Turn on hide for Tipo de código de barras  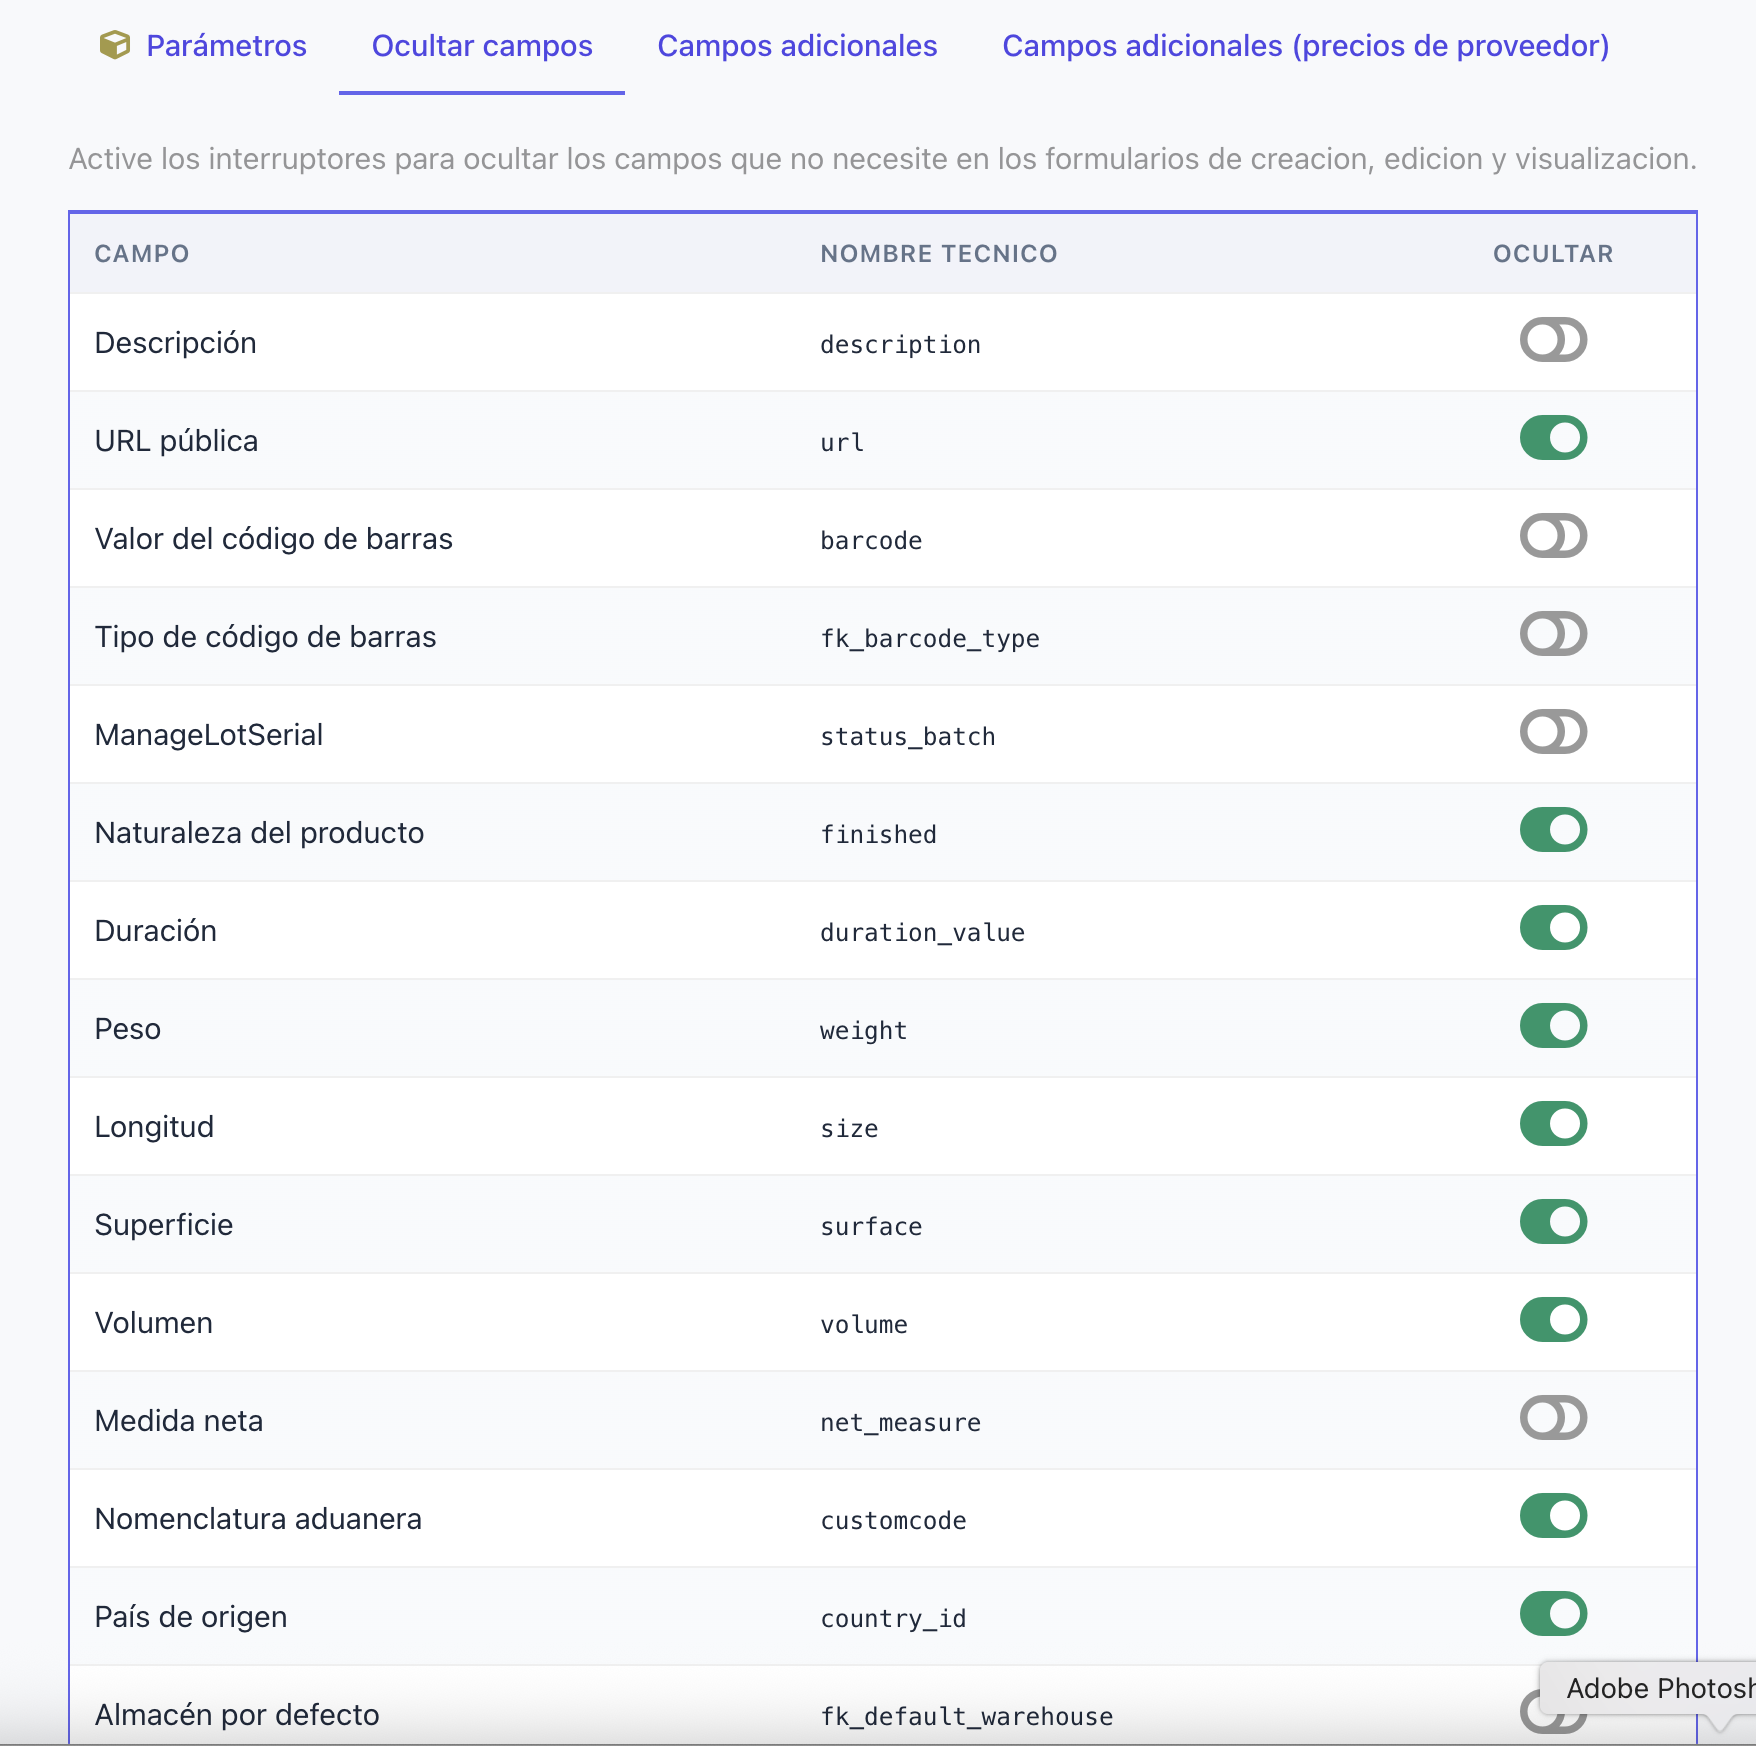coord(1553,634)
